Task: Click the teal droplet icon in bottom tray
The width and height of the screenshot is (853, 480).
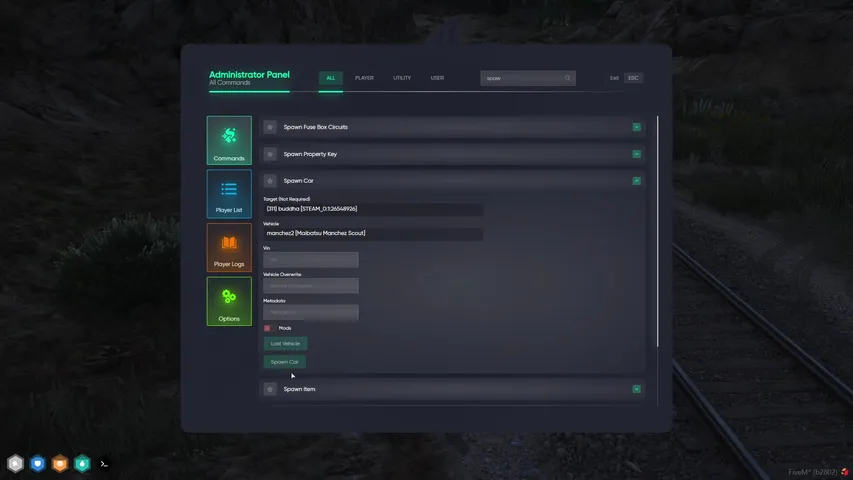Action: [82, 464]
